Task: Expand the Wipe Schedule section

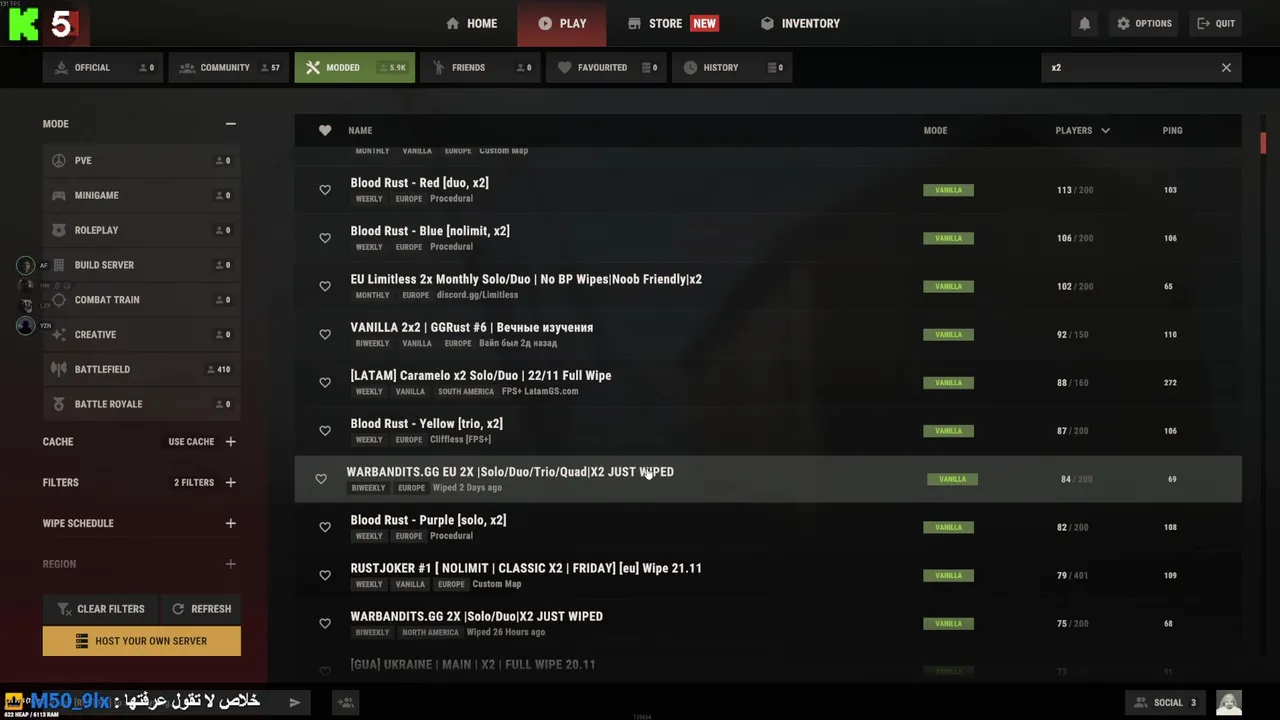Action: click(231, 523)
